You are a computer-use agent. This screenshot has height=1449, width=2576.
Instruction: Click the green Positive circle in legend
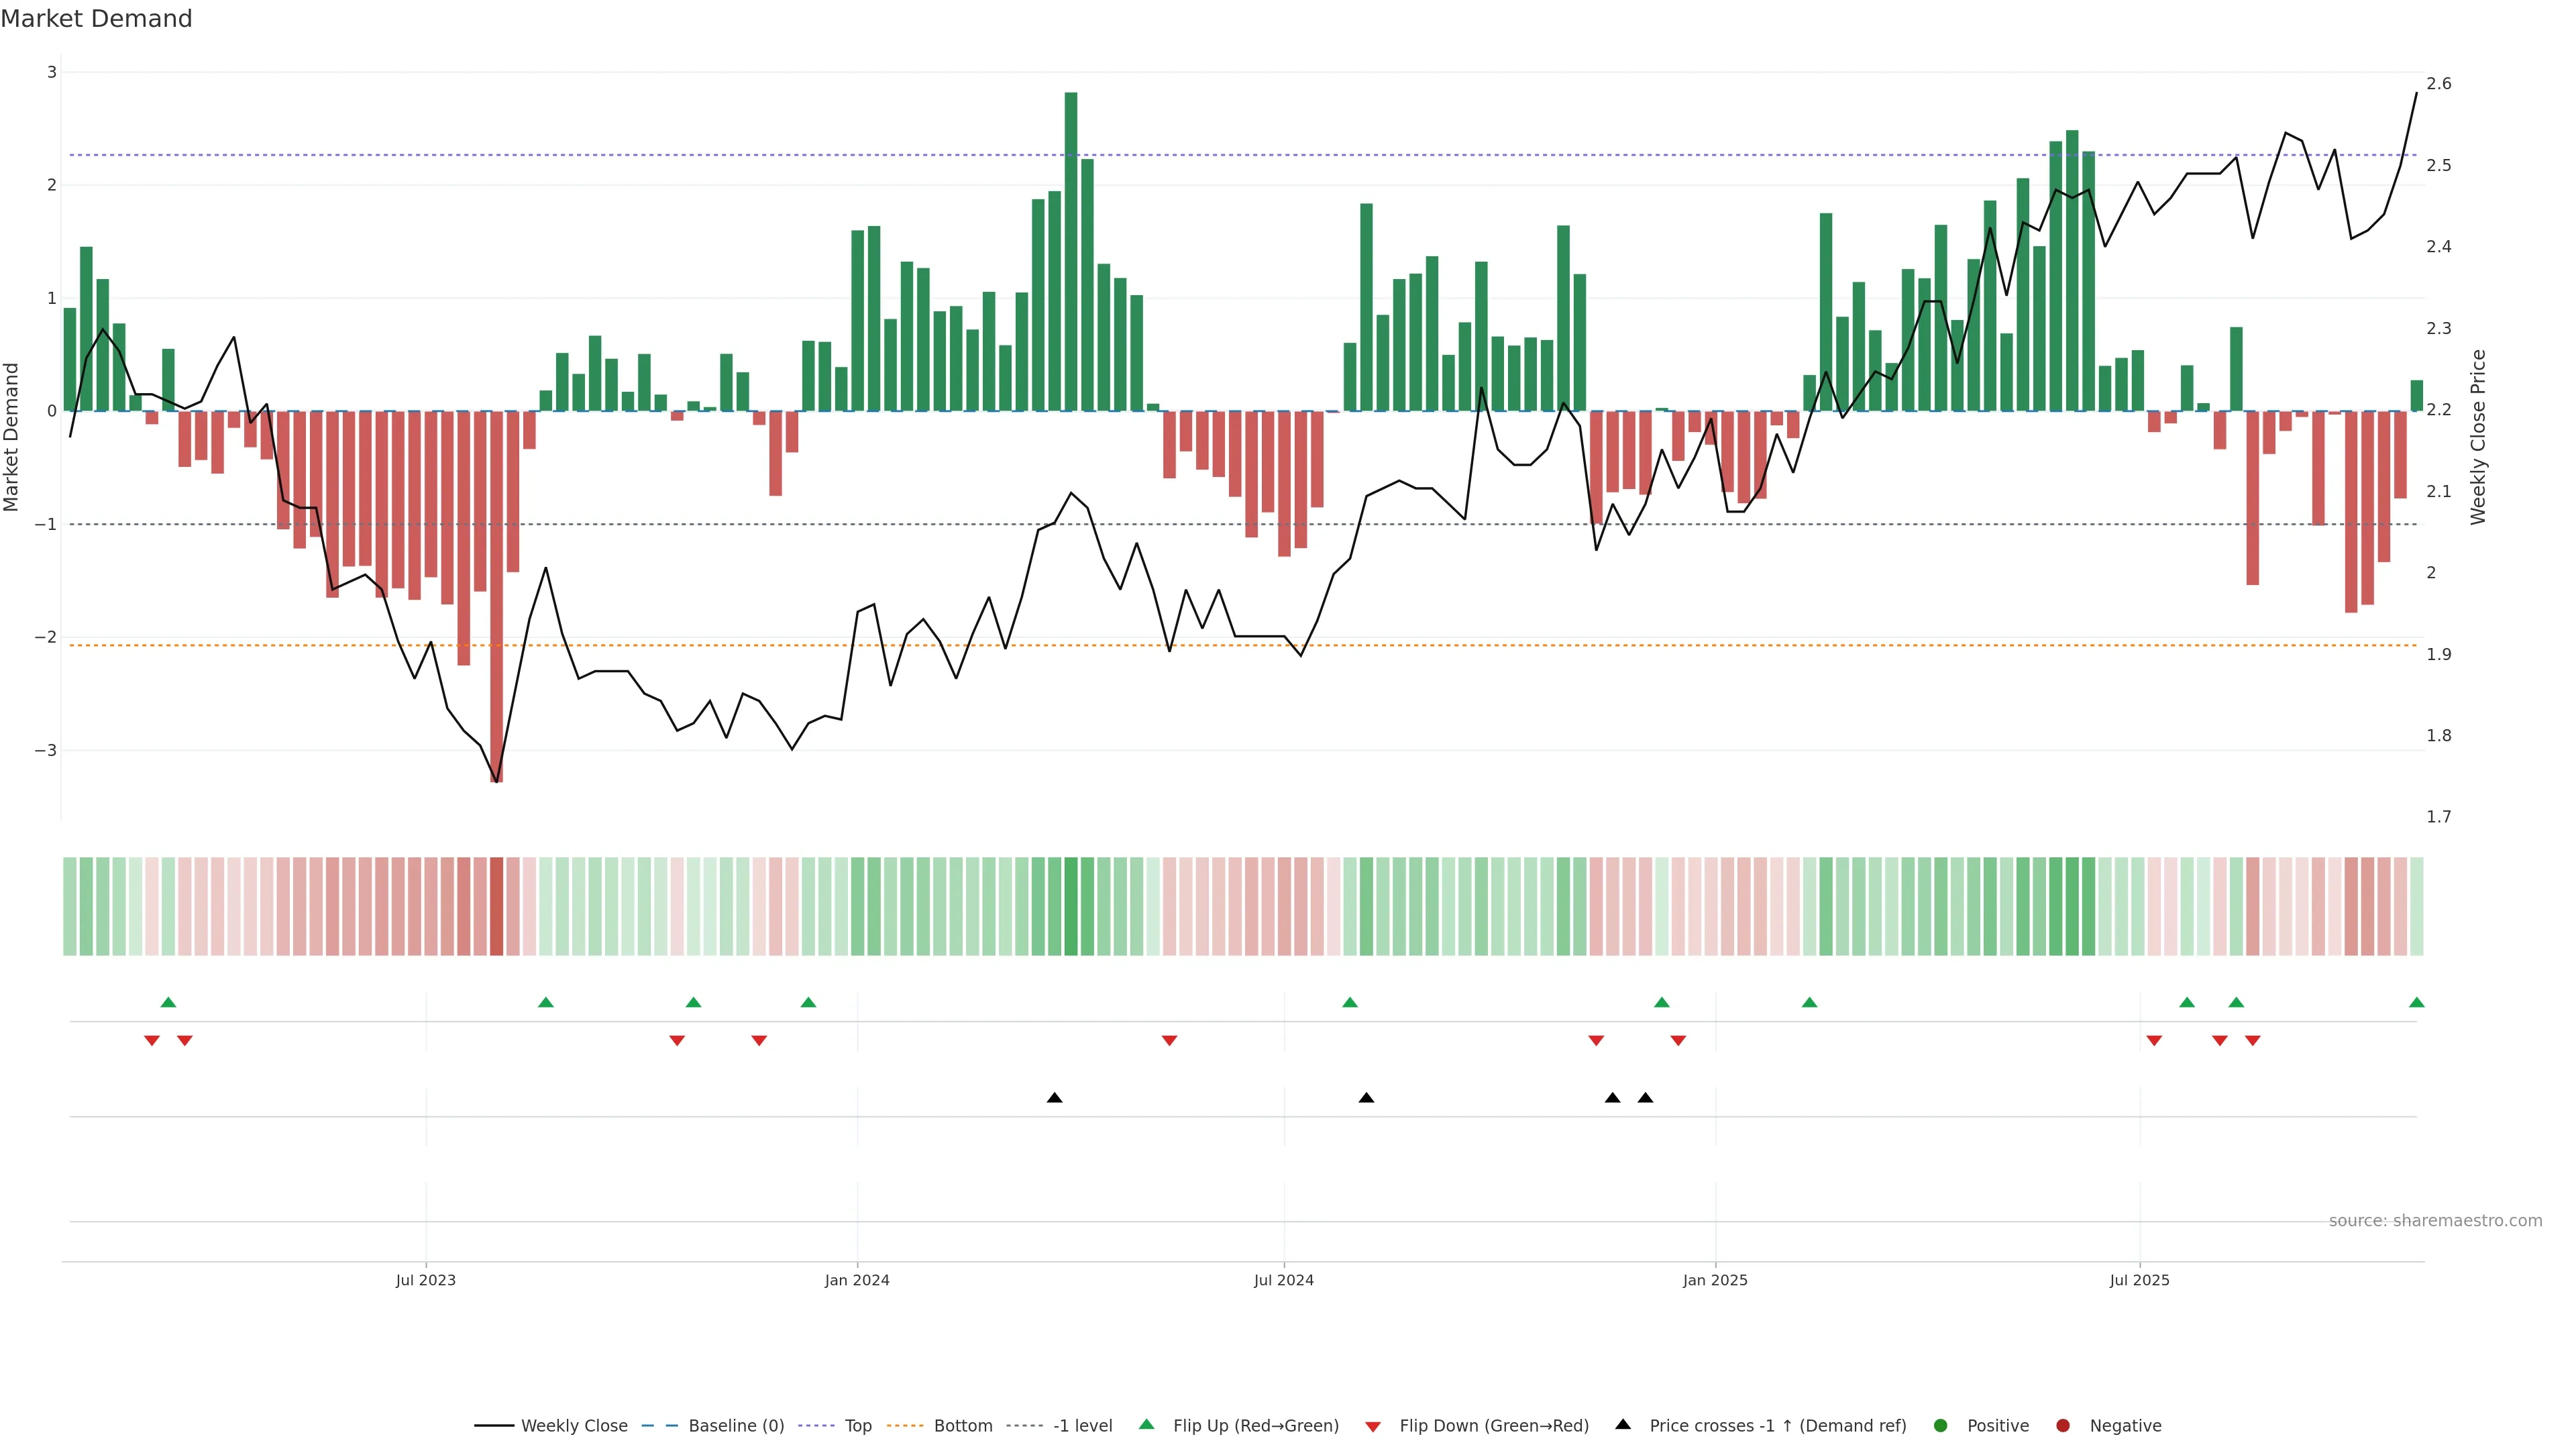(1941, 1426)
